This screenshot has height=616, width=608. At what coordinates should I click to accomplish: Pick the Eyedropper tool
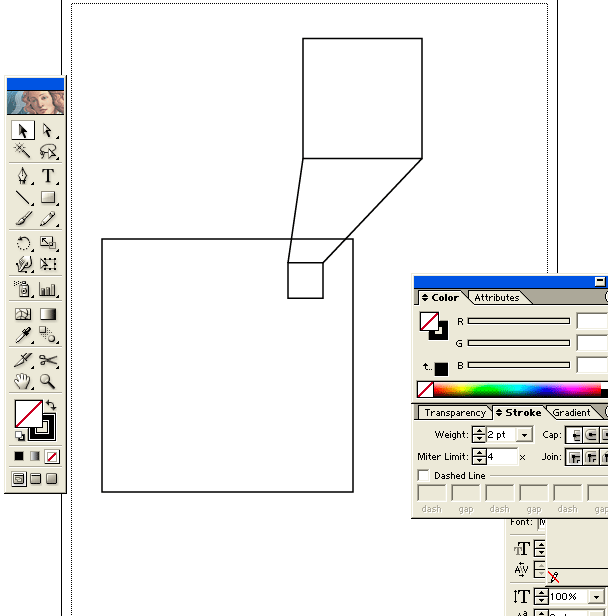(22, 337)
